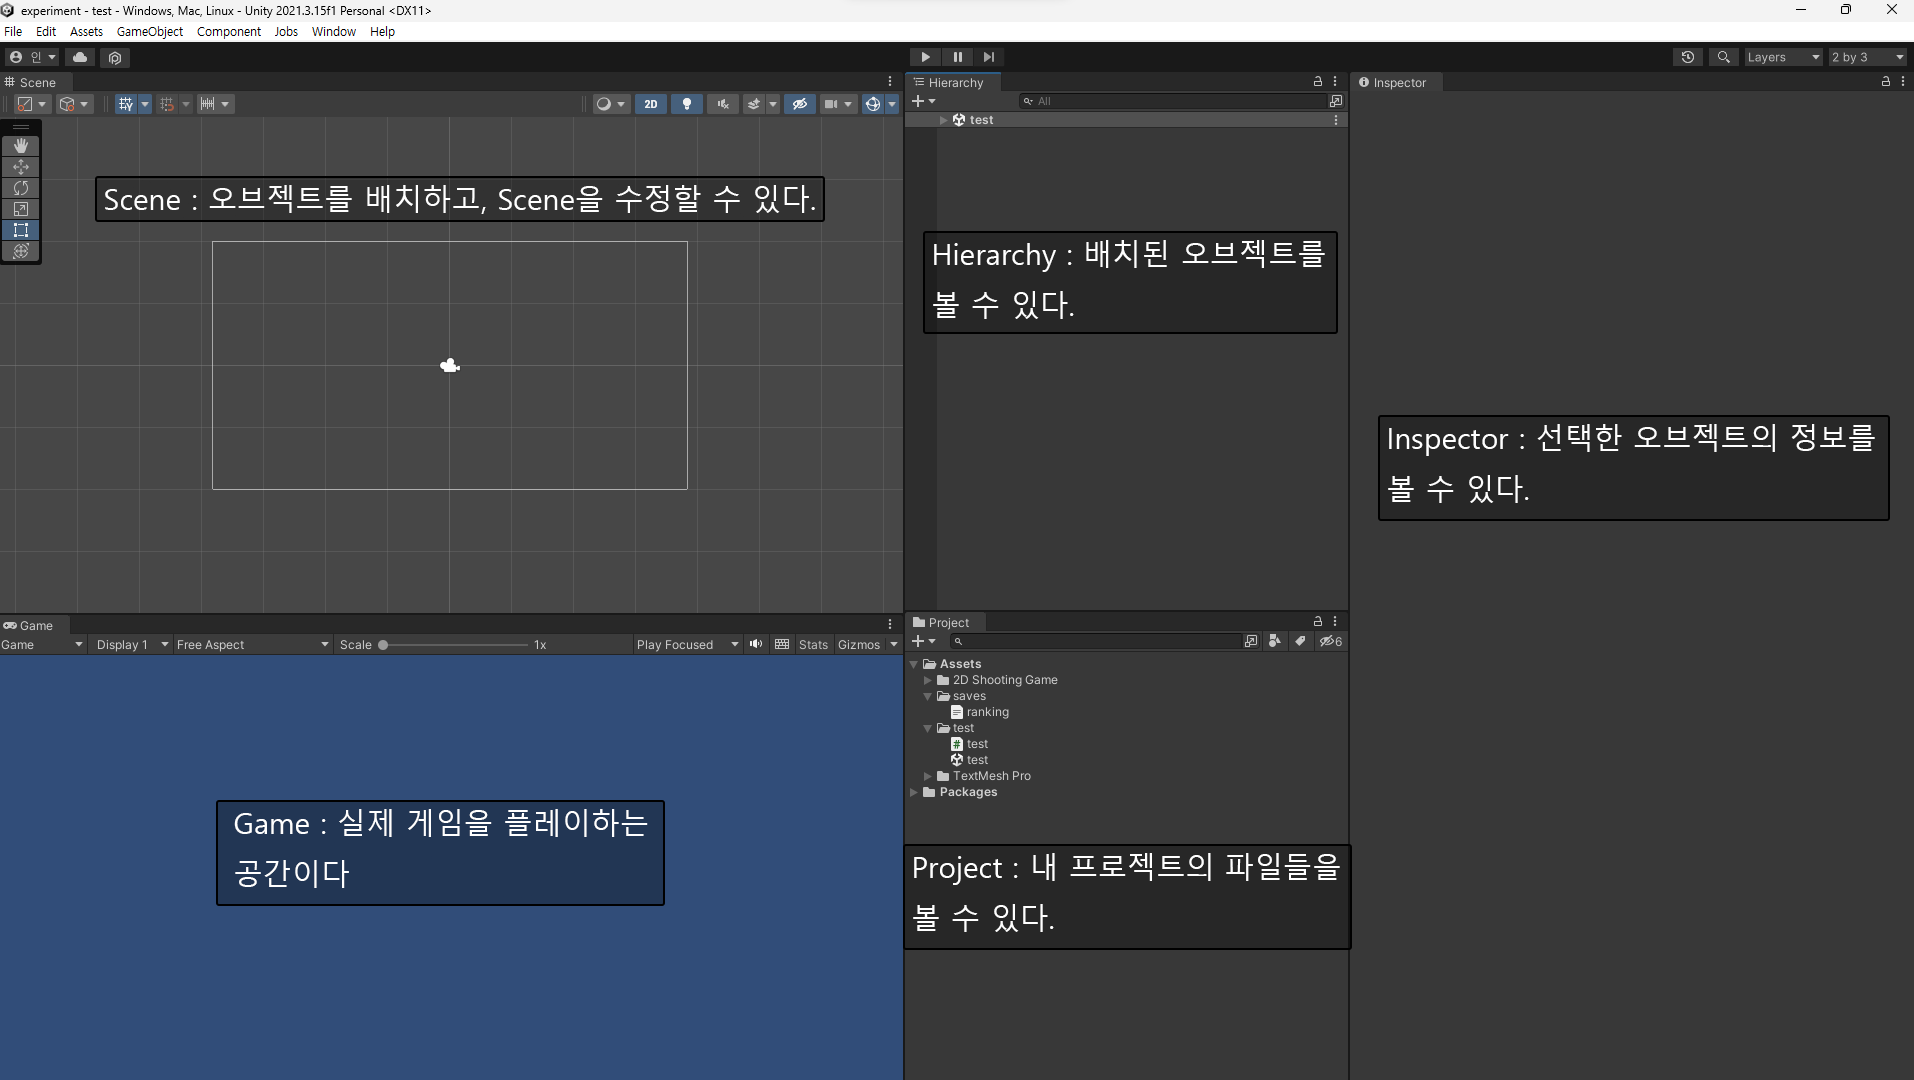
Task: Open the test scene row options menu
Action: coord(1336,120)
